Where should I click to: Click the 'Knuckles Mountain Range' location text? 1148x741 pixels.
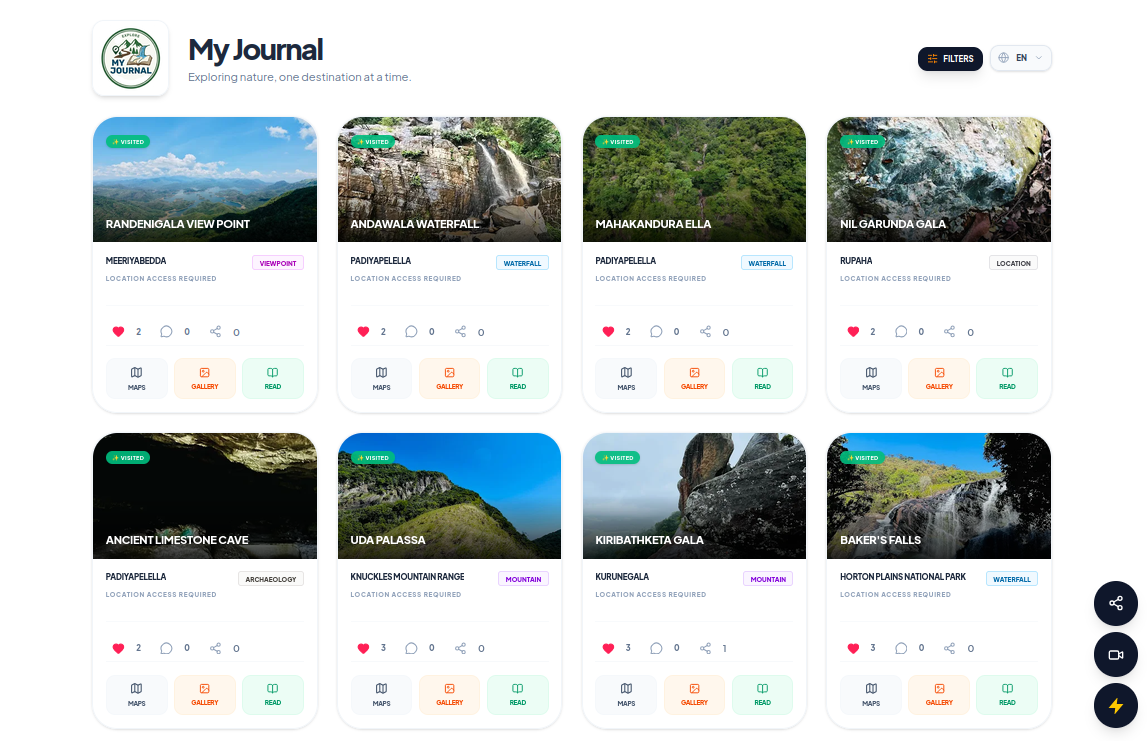(407, 577)
